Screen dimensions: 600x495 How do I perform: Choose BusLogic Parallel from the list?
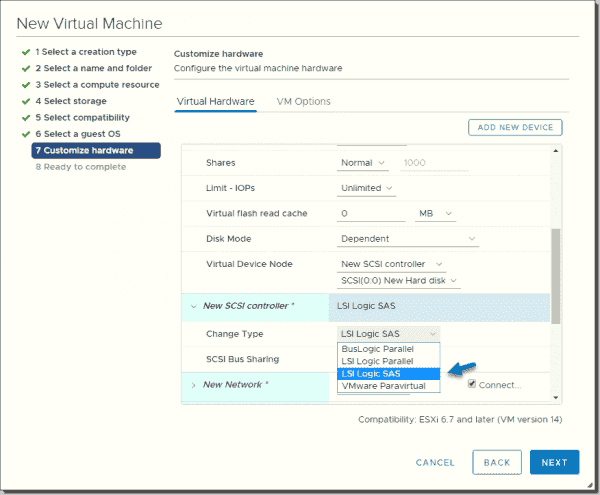point(388,349)
